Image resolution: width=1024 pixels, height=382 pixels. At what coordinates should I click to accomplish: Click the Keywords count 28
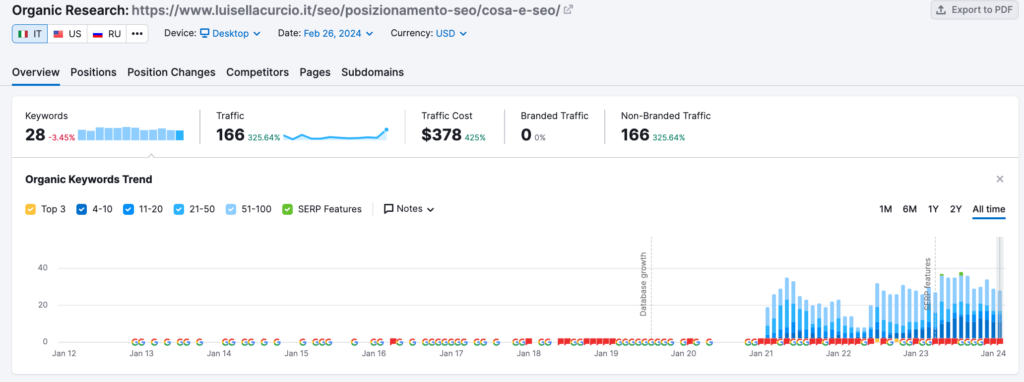click(x=35, y=135)
